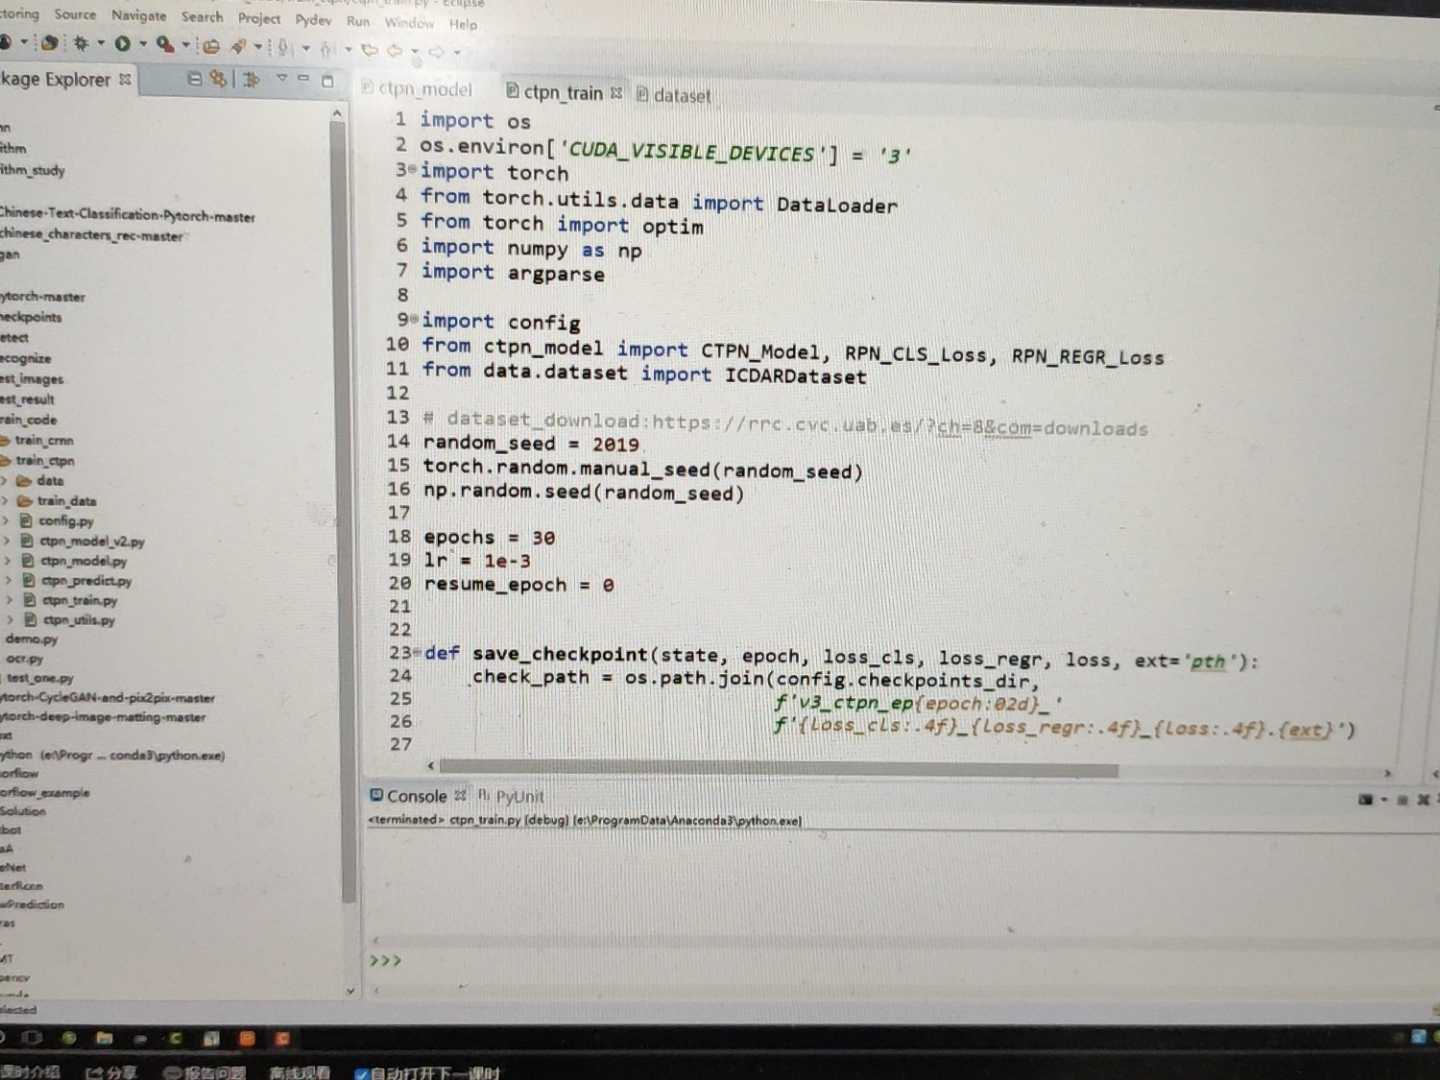The width and height of the screenshot is (1440, 1080).
Task: Collapse All in Package Explorer
Action: (195, 78)
